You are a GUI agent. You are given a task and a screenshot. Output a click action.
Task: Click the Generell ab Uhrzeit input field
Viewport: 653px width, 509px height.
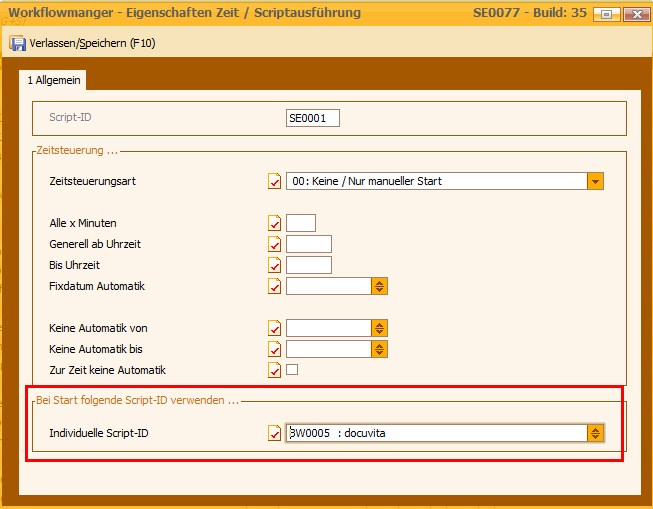click(308, 244)
